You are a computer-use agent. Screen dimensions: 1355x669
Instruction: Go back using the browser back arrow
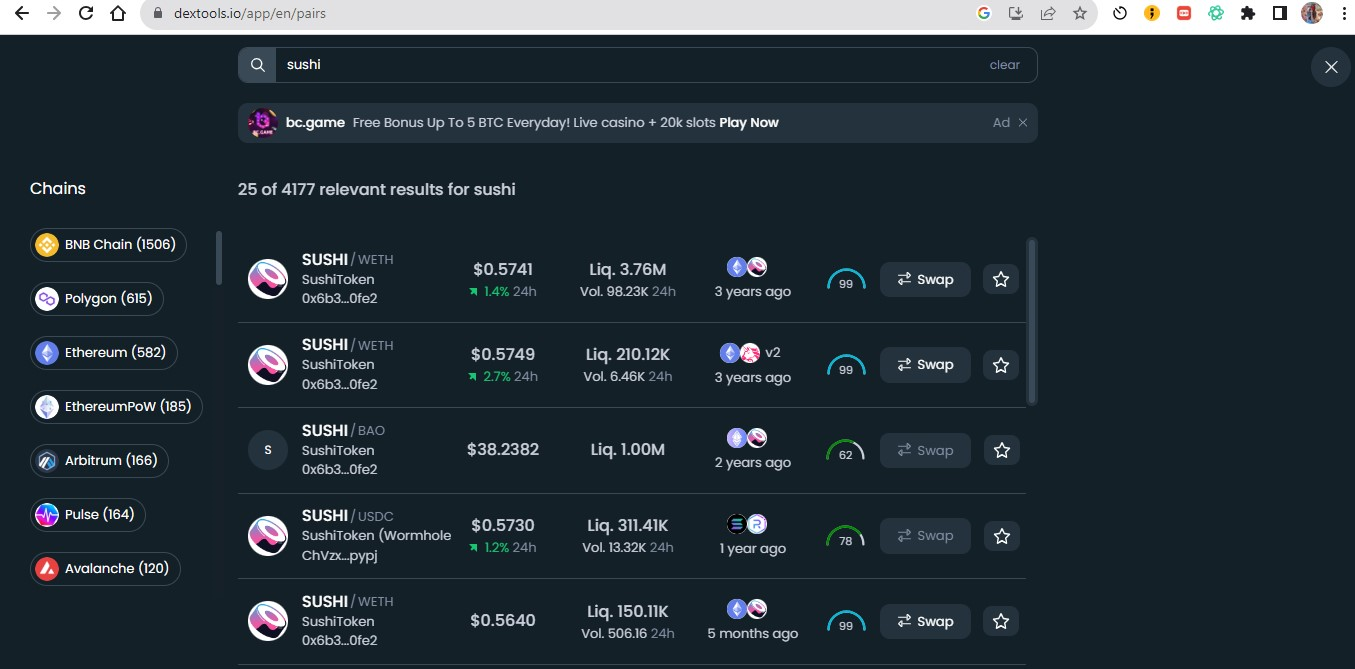(x=20, y=14)
